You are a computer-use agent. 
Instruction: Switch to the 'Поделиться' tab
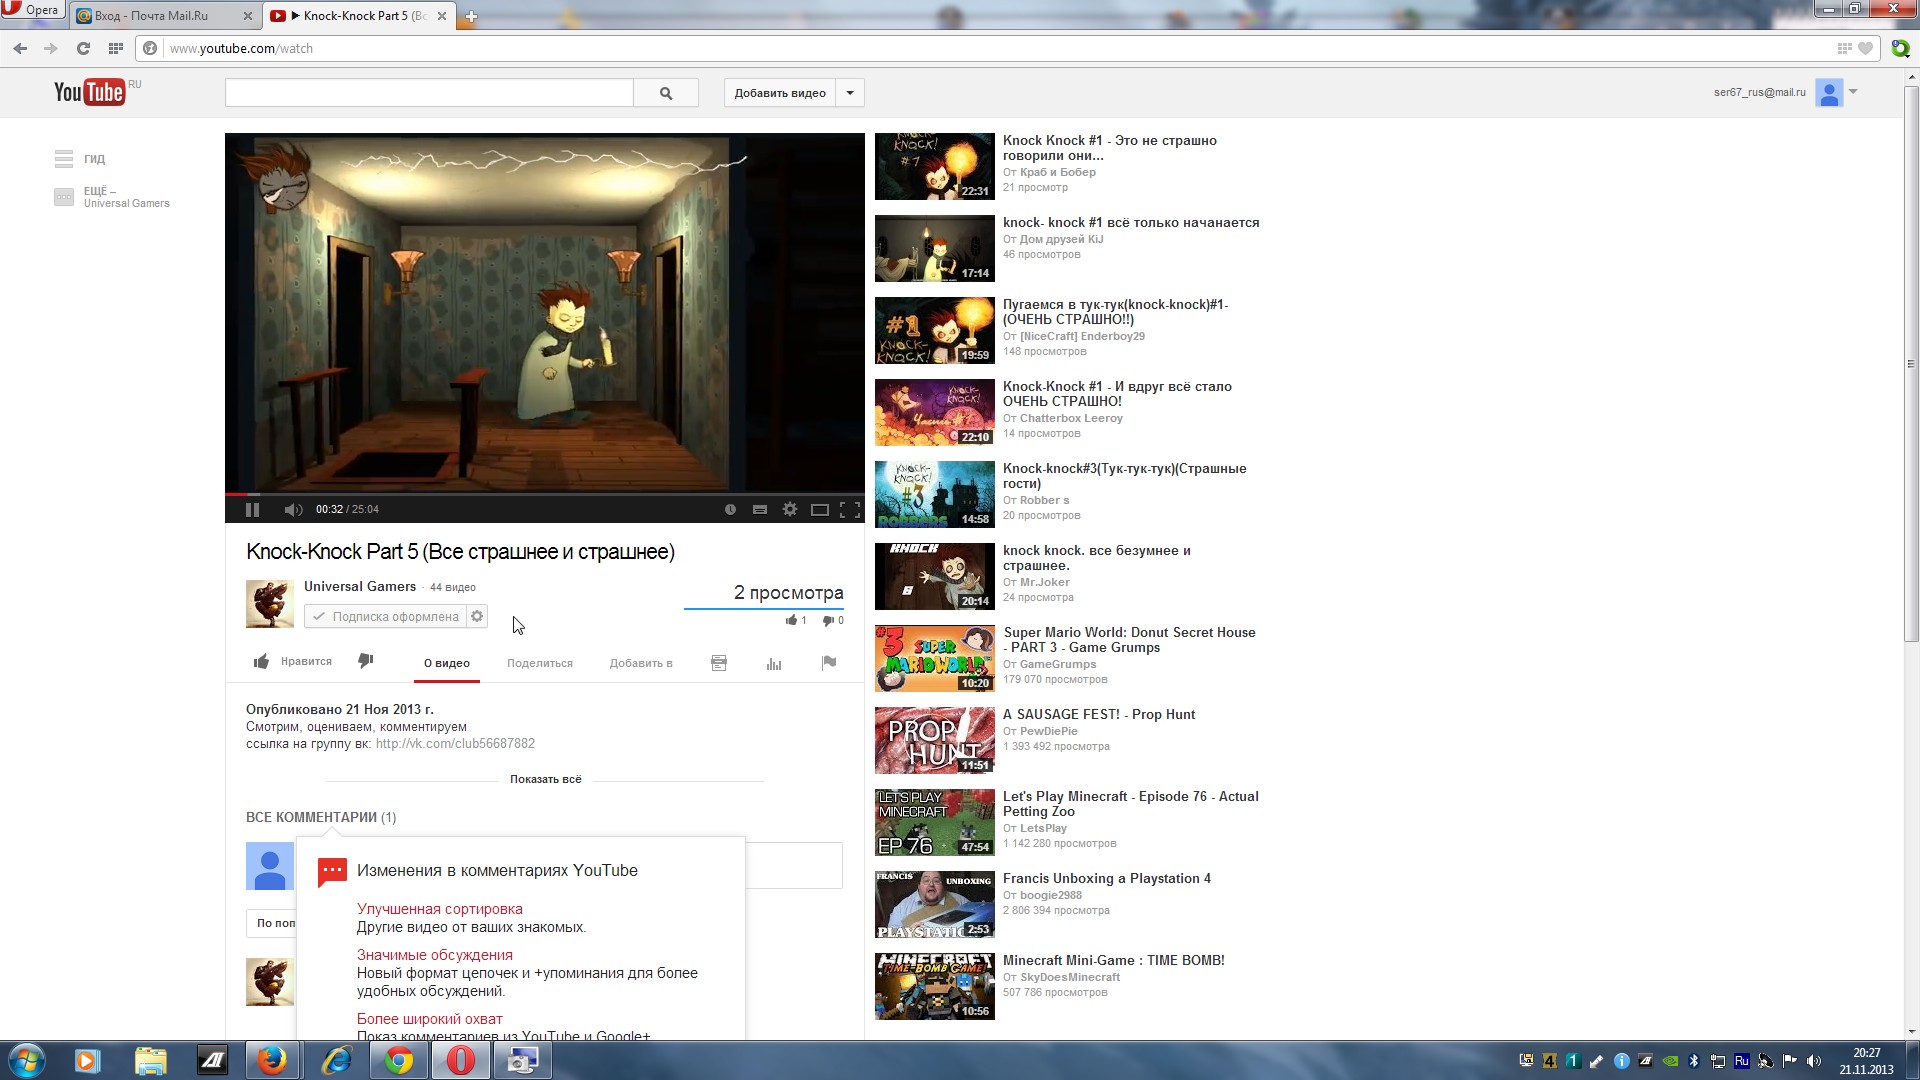pos(540,663)
